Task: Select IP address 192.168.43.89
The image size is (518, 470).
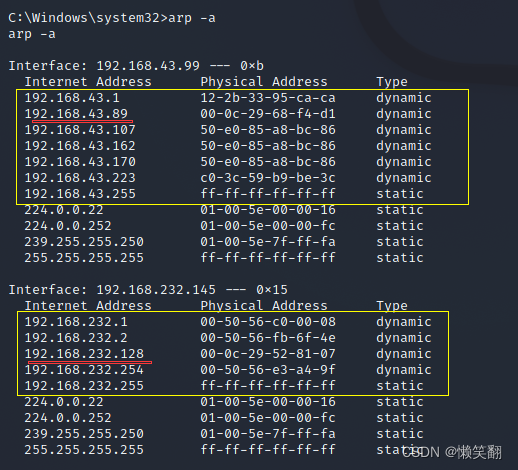Action: 76,114
